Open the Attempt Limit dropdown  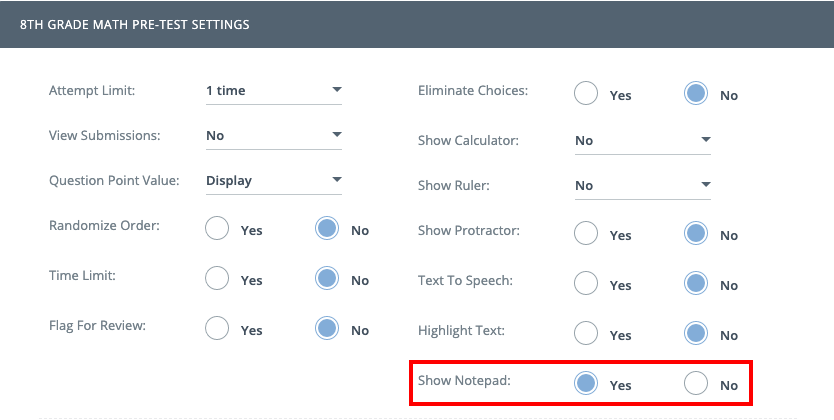pos(273,91)
